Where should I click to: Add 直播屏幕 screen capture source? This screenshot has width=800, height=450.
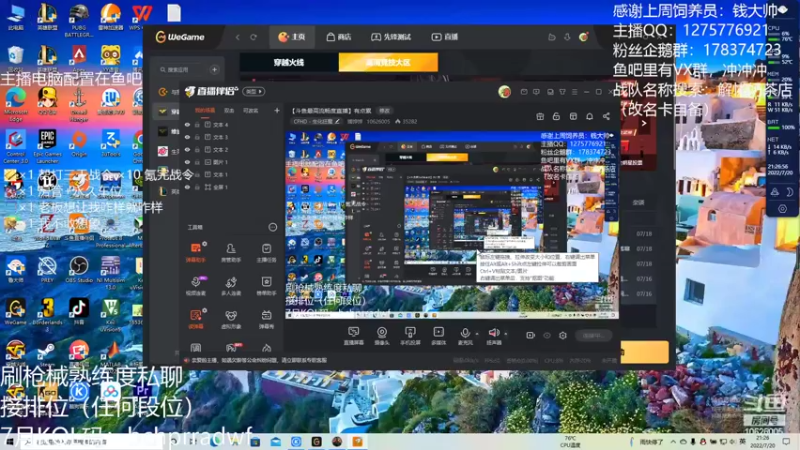point(353,336)
